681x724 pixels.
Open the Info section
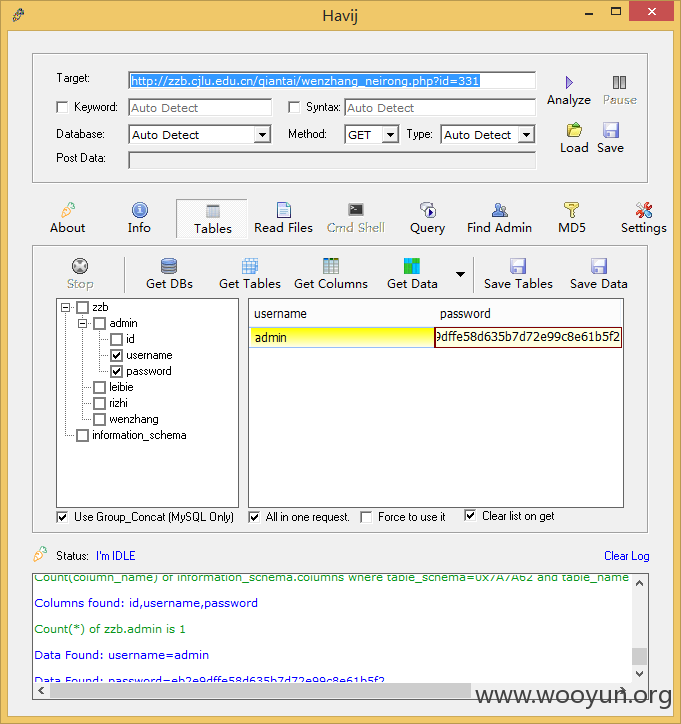pyautogui.click(x=139, y=218)
